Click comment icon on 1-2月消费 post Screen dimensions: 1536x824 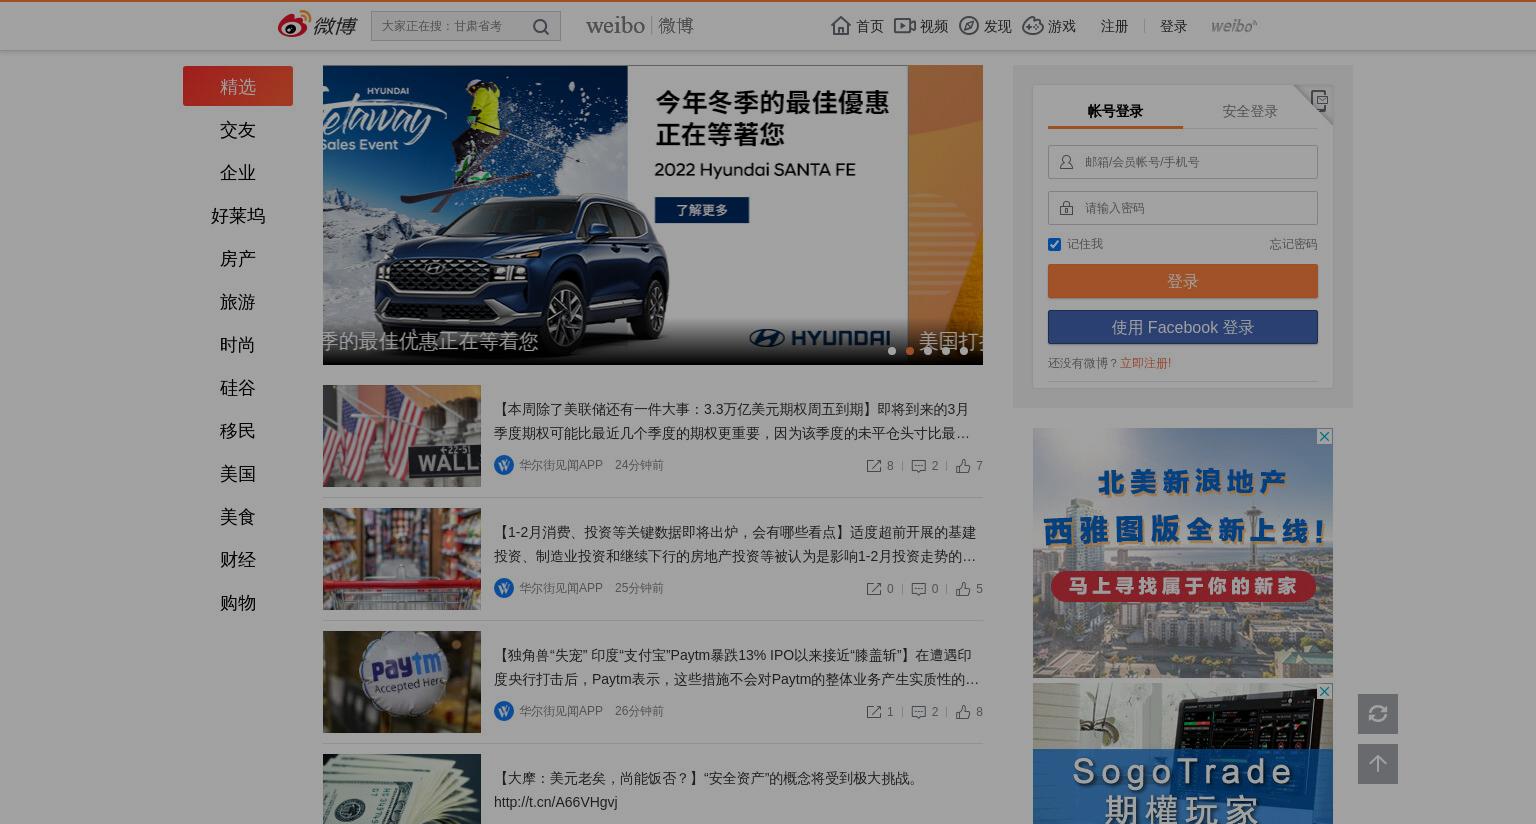click(918, 589)
